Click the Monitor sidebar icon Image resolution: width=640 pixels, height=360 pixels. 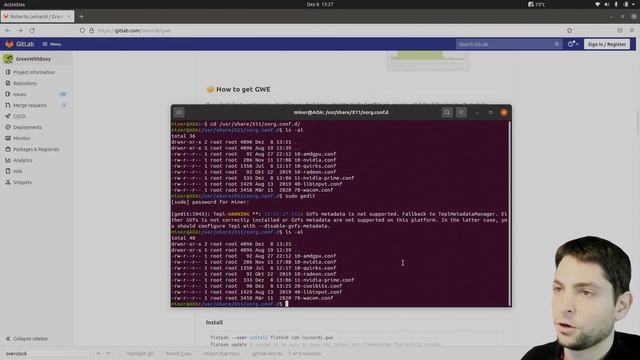click(8, 138)
